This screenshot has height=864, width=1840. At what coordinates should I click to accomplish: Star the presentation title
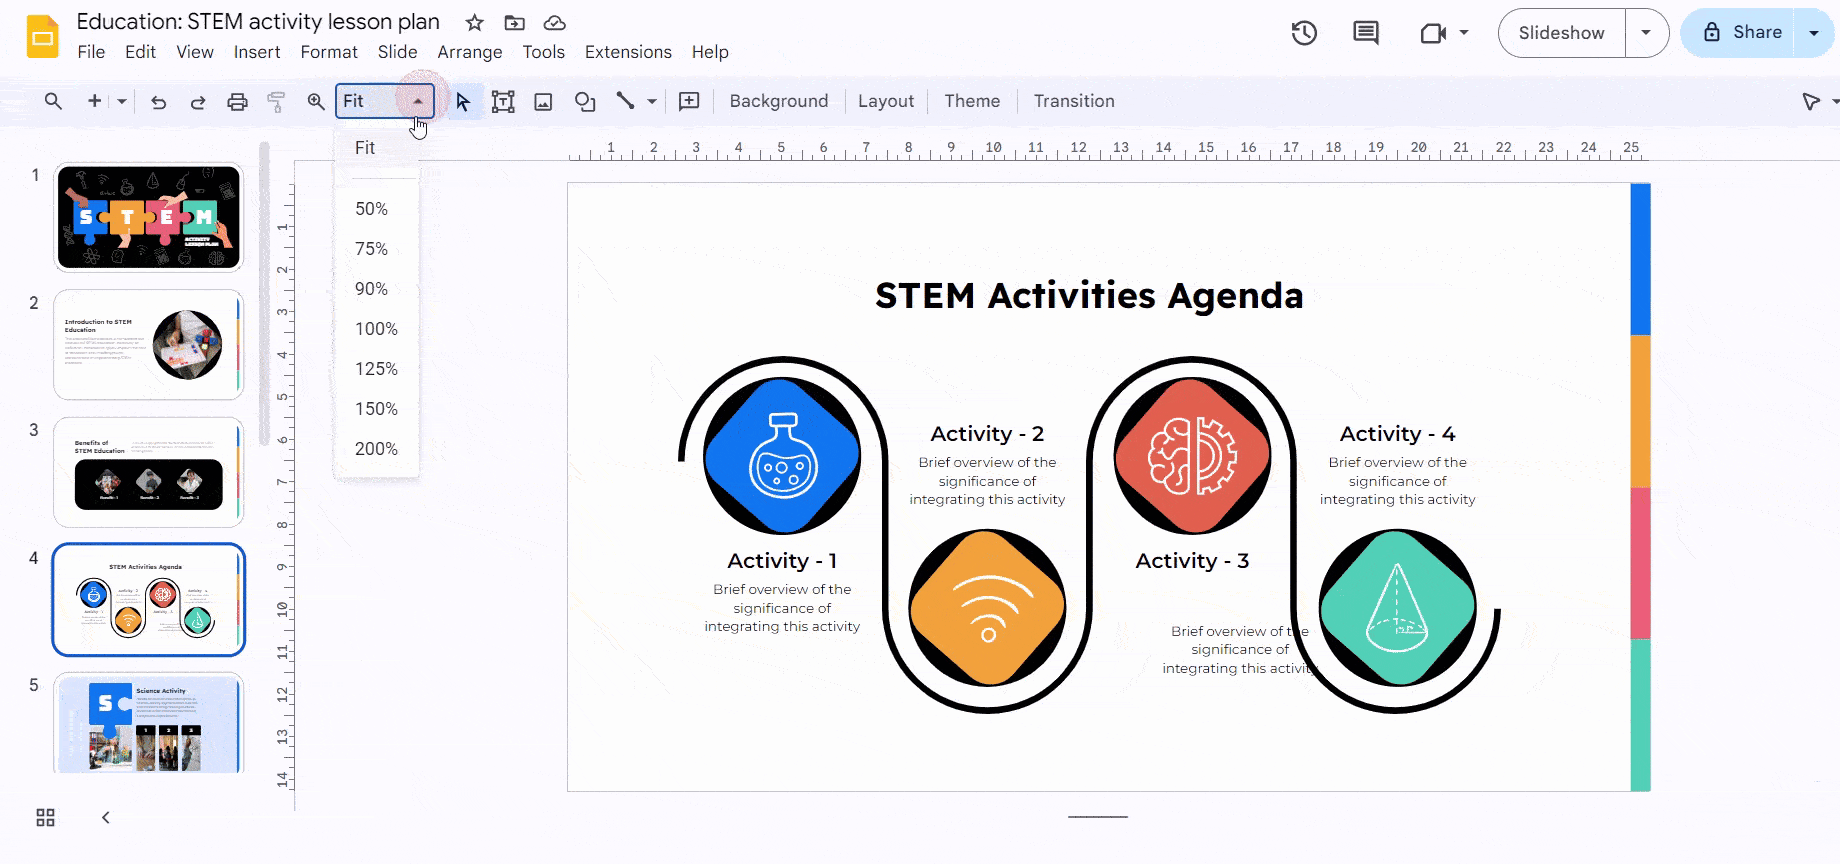tap(474, 23)
